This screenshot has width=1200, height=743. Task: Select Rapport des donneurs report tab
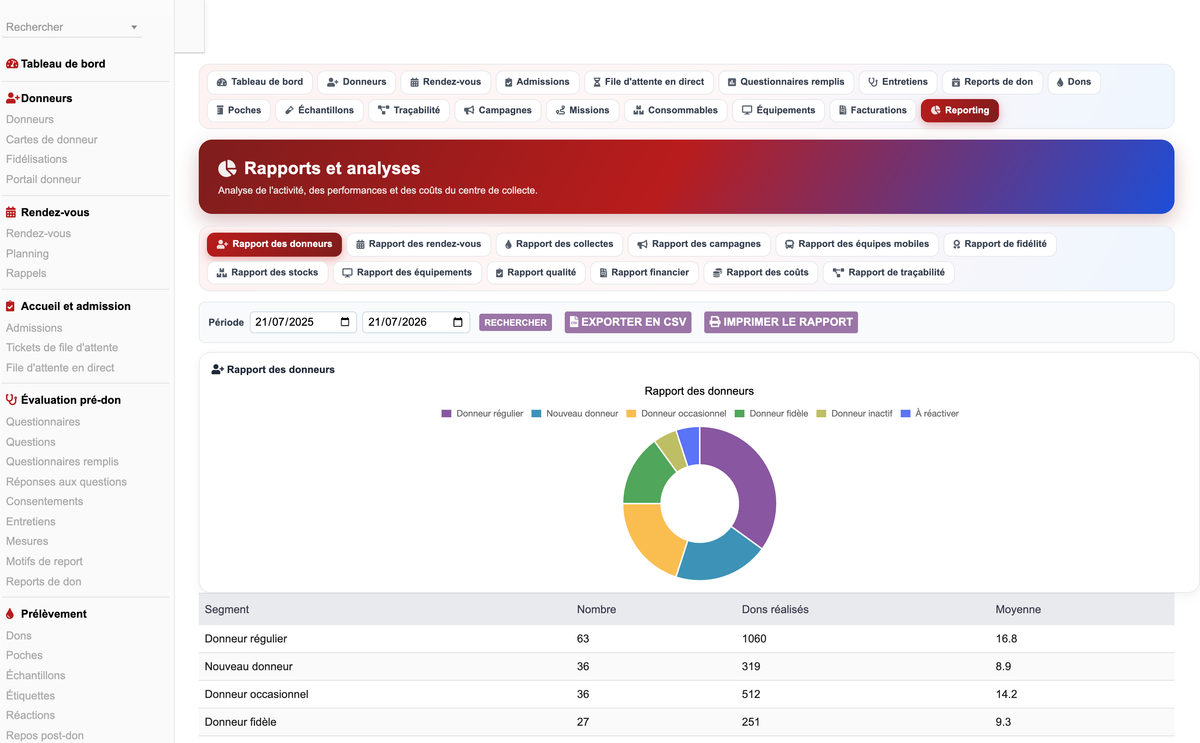click(275, 244)
